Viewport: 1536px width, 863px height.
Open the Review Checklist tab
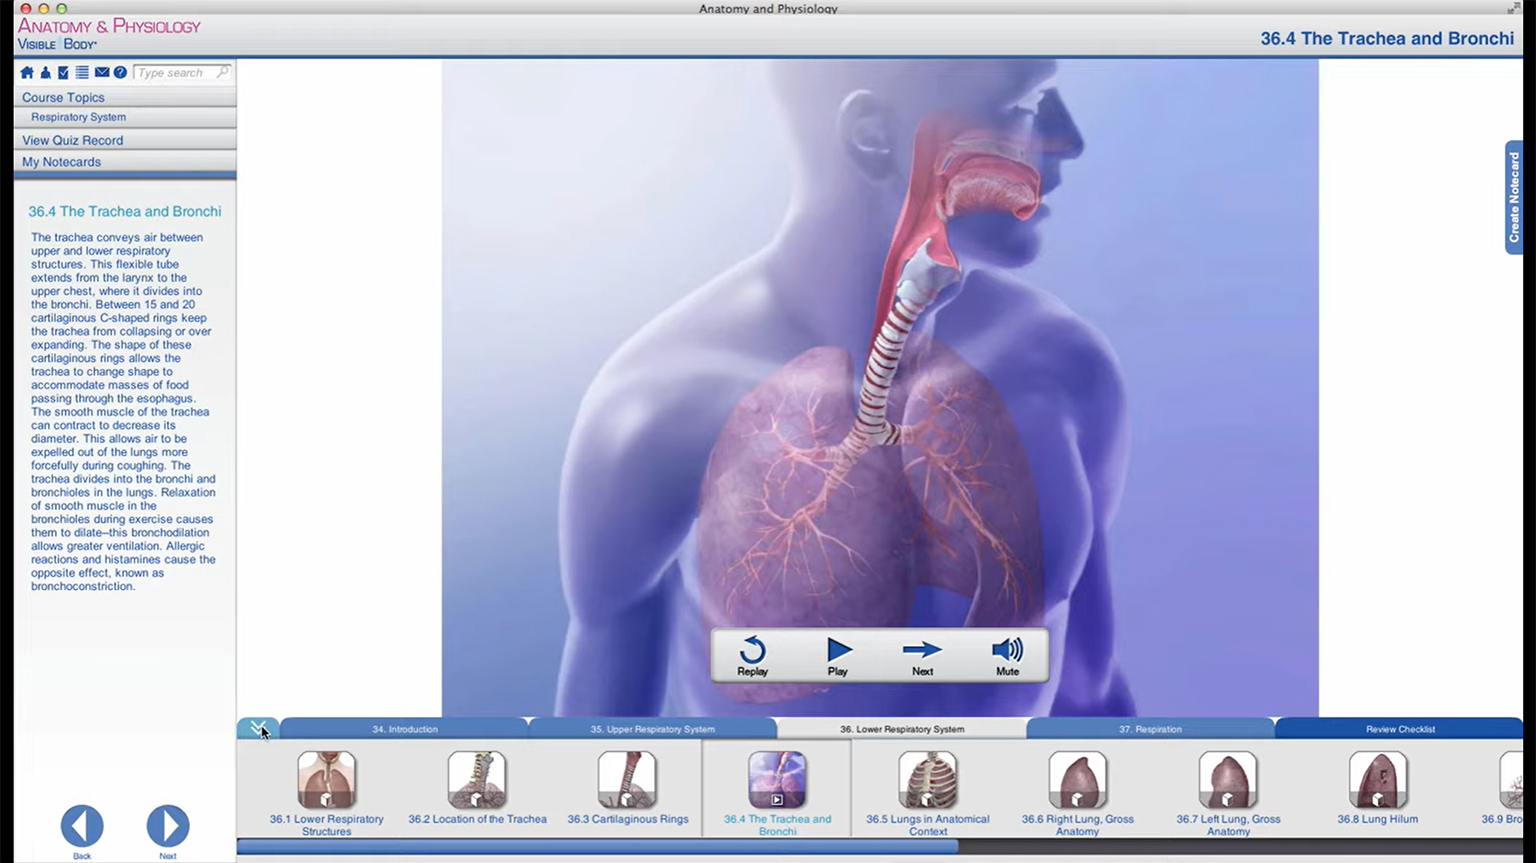[1399, 729]
